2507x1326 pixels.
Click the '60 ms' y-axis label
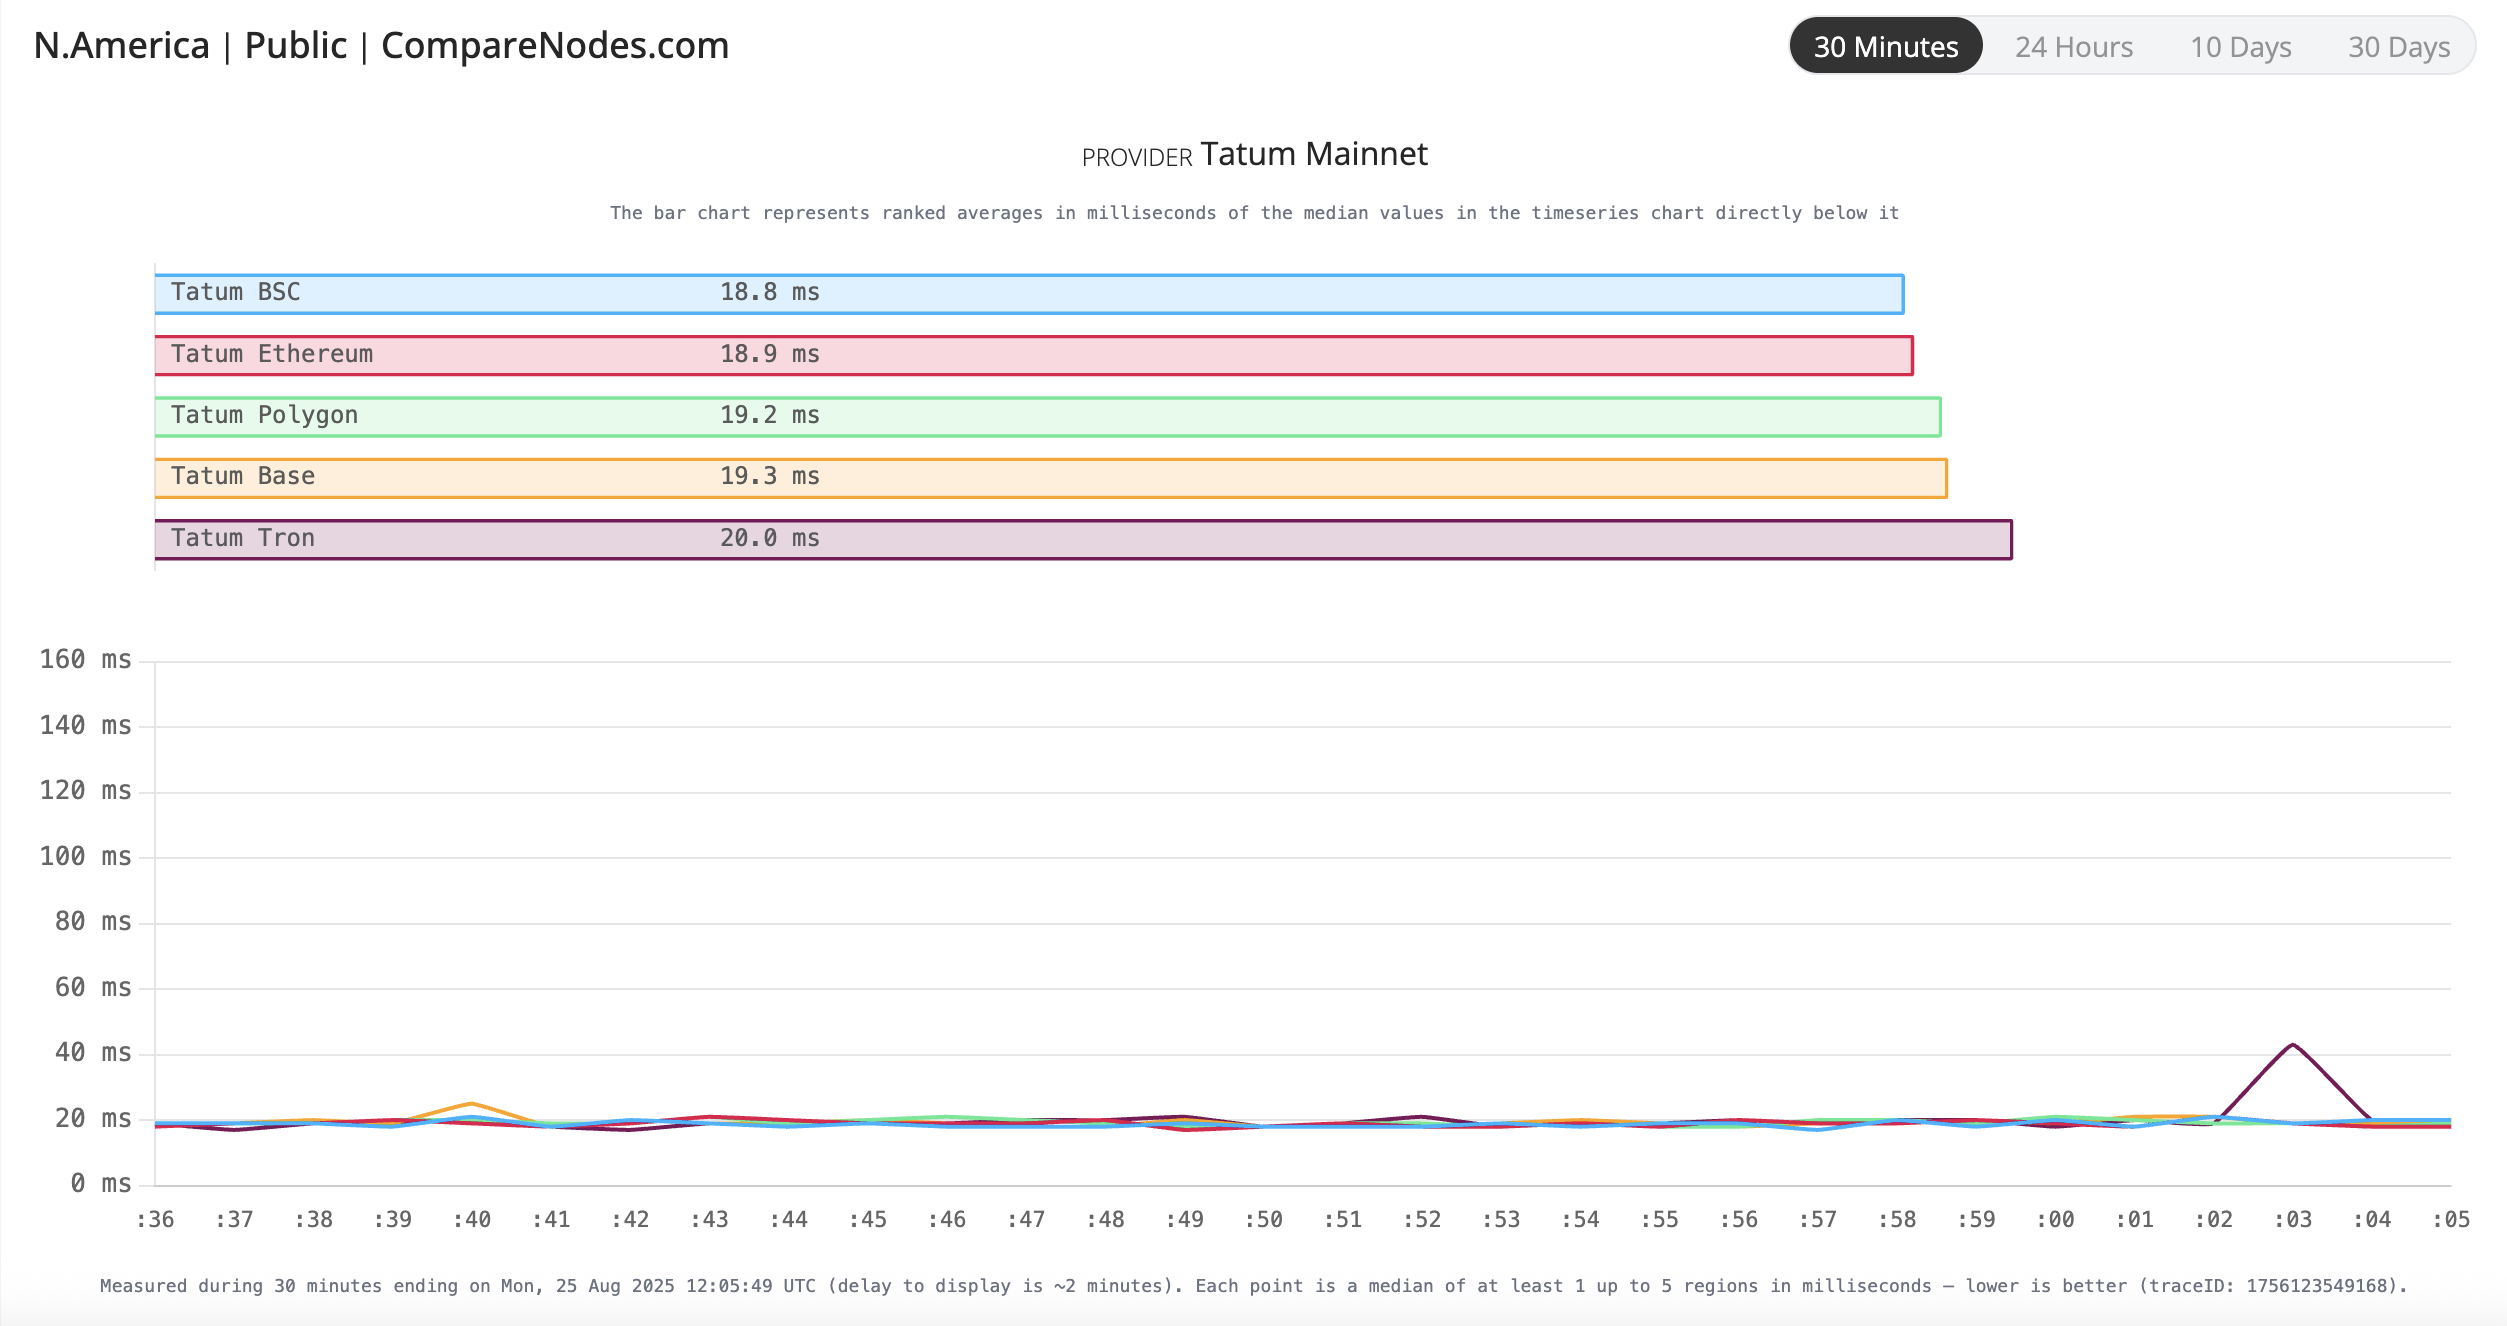(x=93, y=988)
